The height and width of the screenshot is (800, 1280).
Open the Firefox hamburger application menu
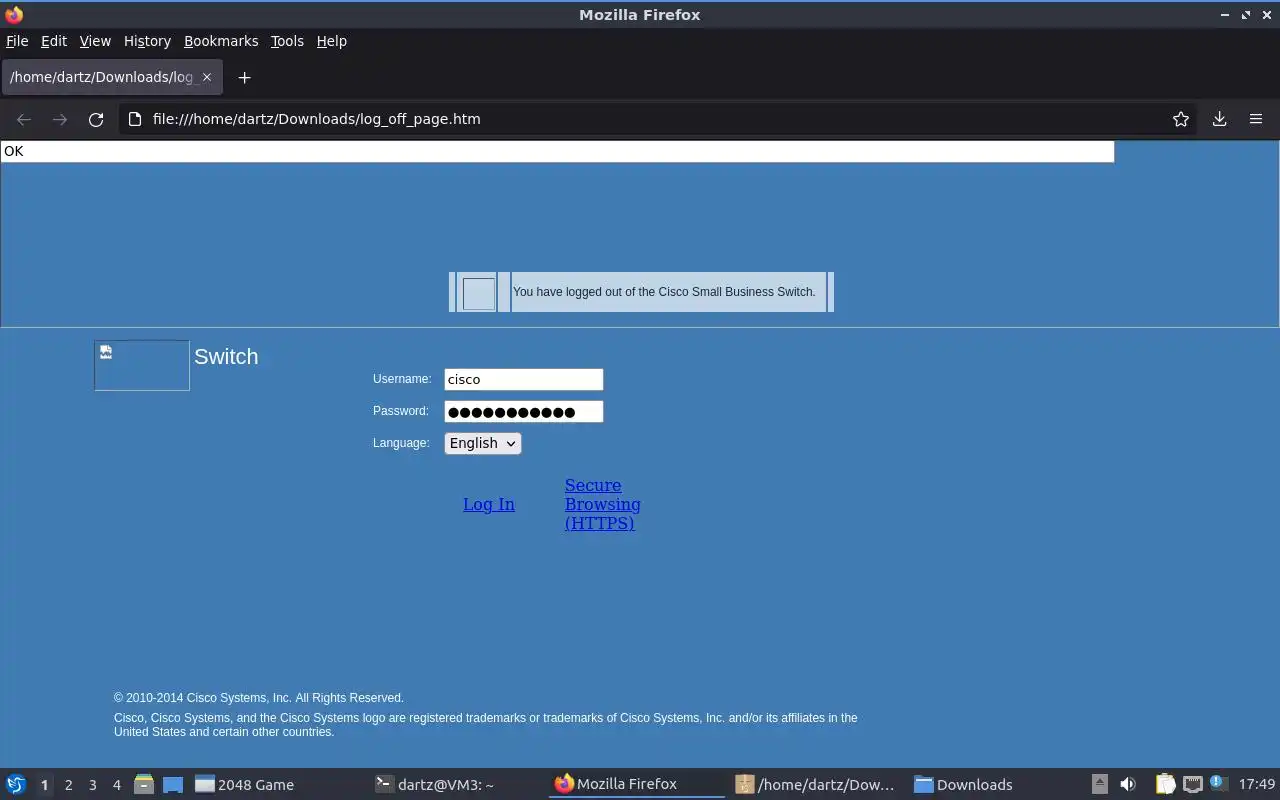click(1256, 119)
